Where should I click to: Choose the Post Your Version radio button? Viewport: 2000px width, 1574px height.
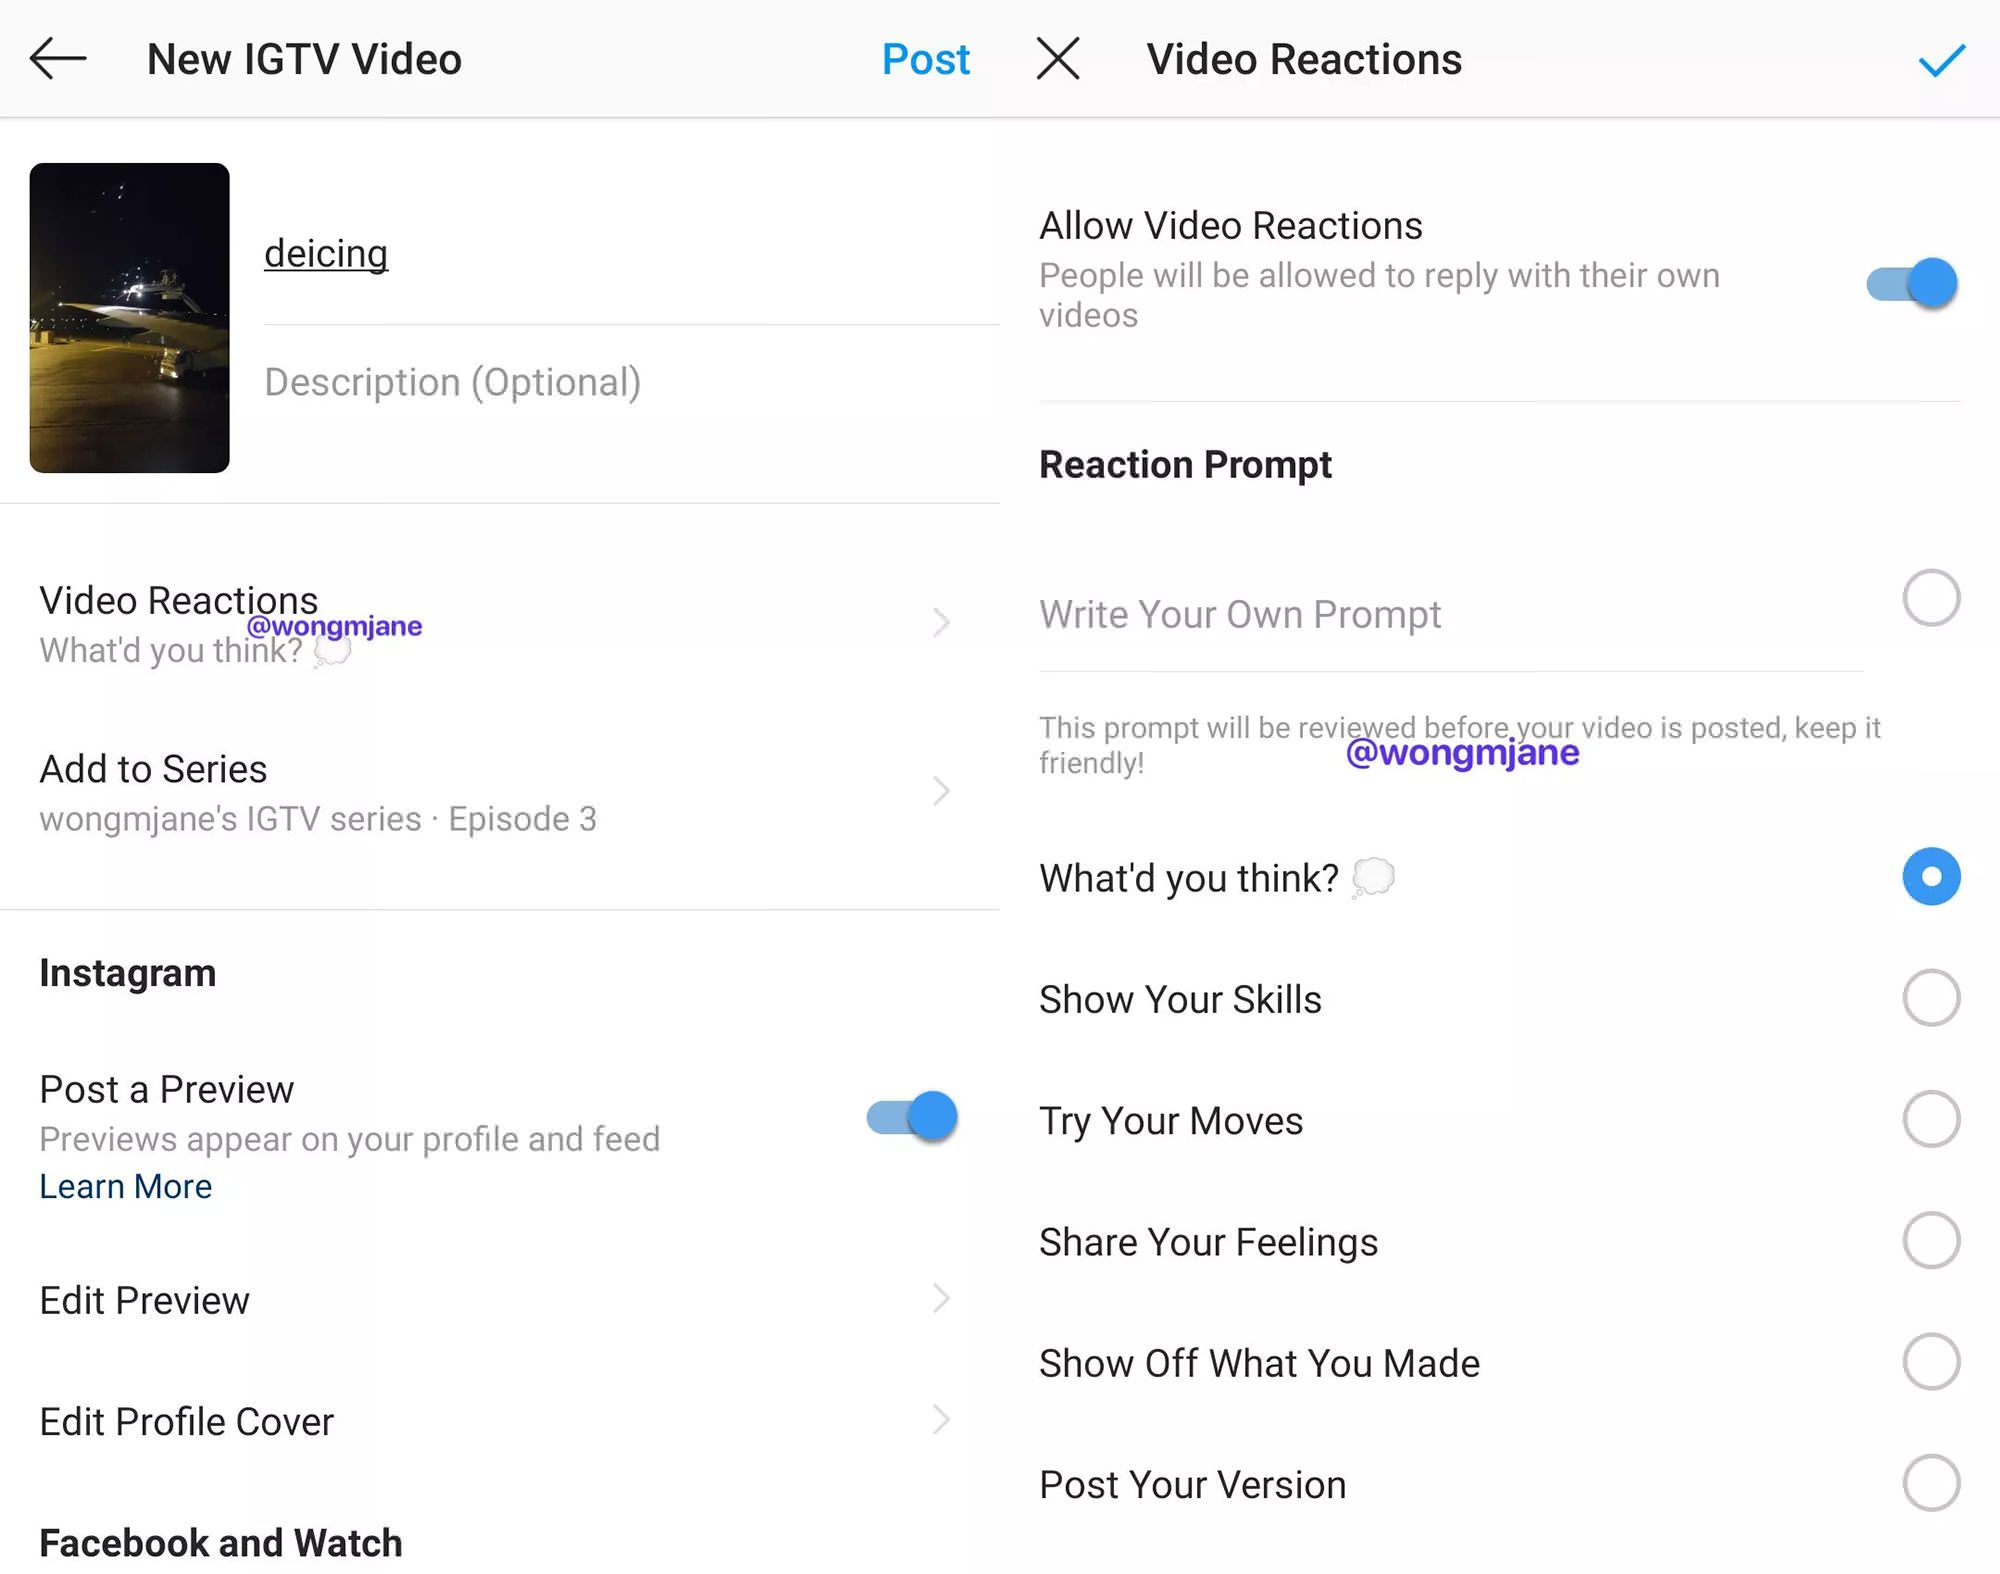(1930, 1483)
